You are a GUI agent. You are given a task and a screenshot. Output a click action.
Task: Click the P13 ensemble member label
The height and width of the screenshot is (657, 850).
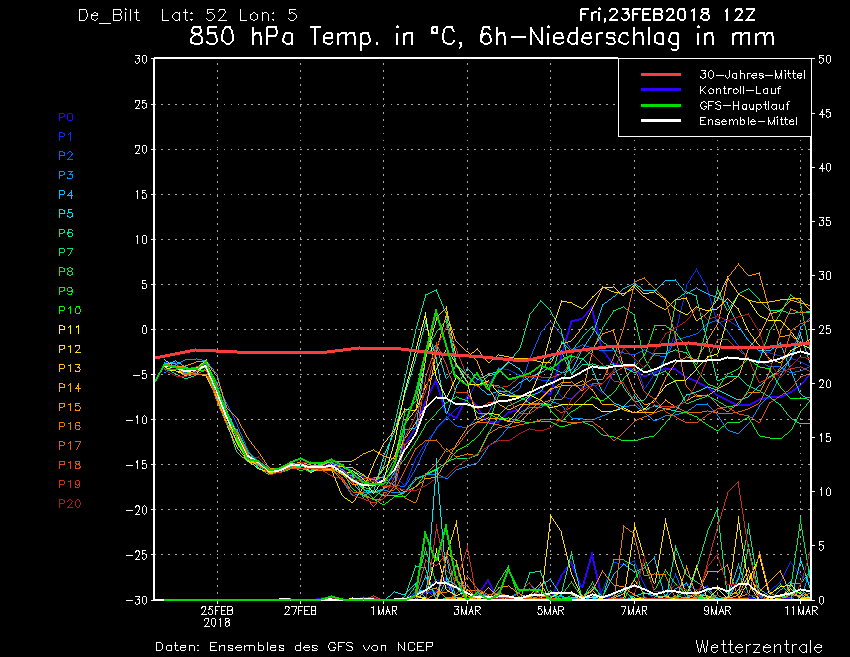pyautogui.click(x=70, y=368)
